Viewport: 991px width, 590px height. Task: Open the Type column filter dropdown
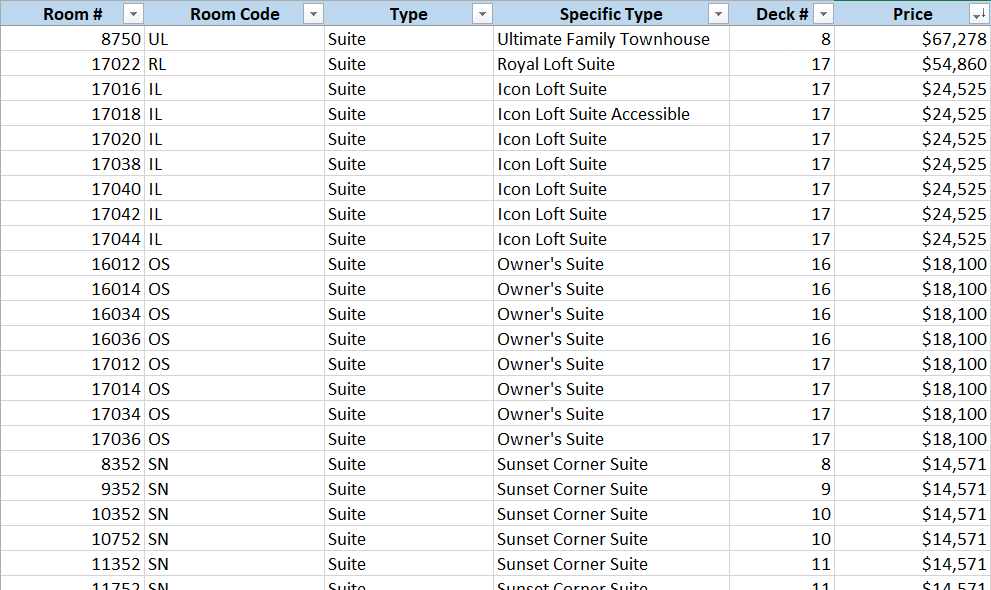(482, 13)
